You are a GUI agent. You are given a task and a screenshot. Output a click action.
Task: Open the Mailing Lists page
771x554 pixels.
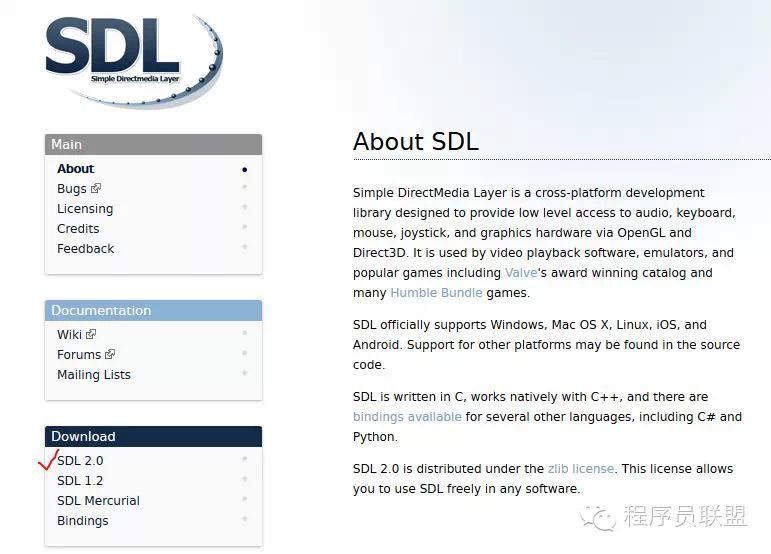click(x=94, y=375)
